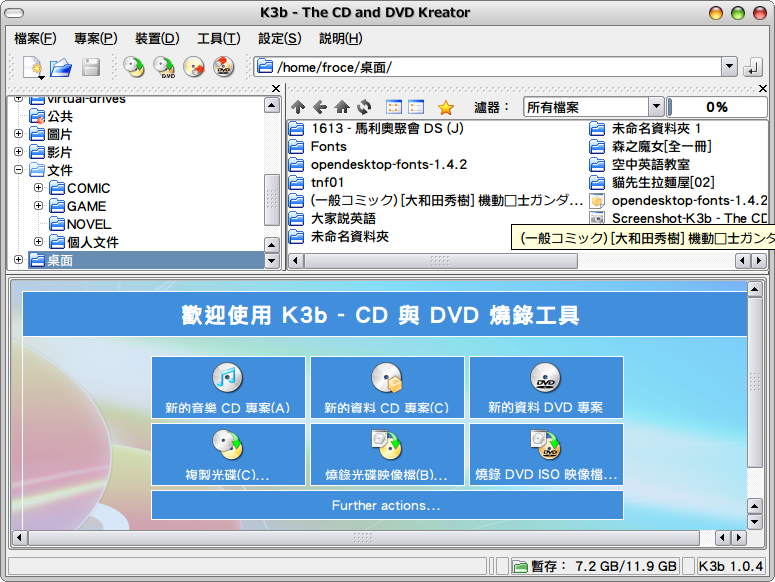Open the path history dropdown

coord(730,67)
